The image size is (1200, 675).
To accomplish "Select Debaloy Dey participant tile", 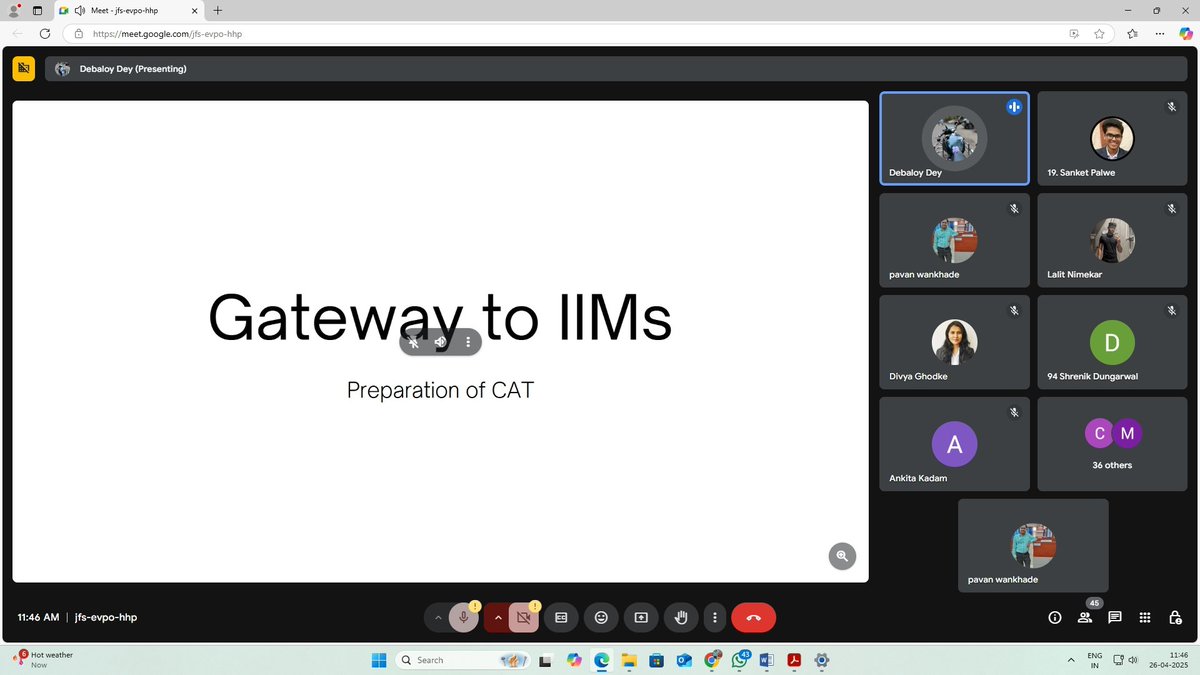I will click(954, 138).
